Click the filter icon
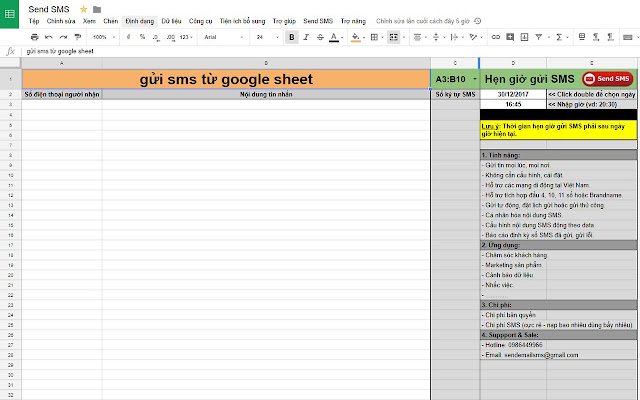The width and height of the screenshot is (640, 400). coord(539,37)
